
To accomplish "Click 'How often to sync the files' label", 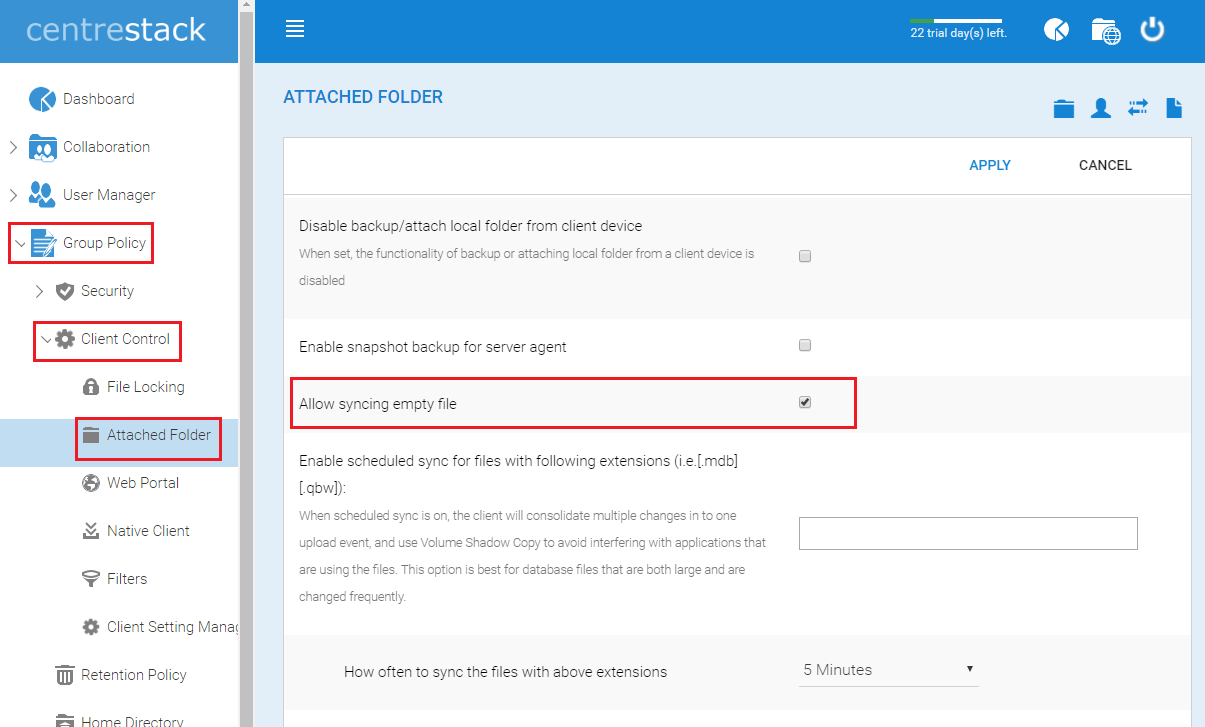I will tap(505, 672).
